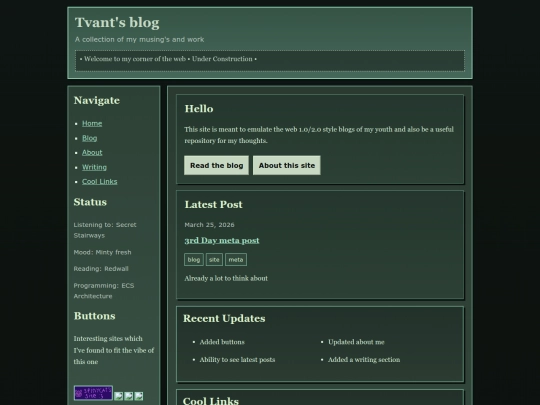
Task: Click the Navigate heading
Action: click(x=97, y=100)
